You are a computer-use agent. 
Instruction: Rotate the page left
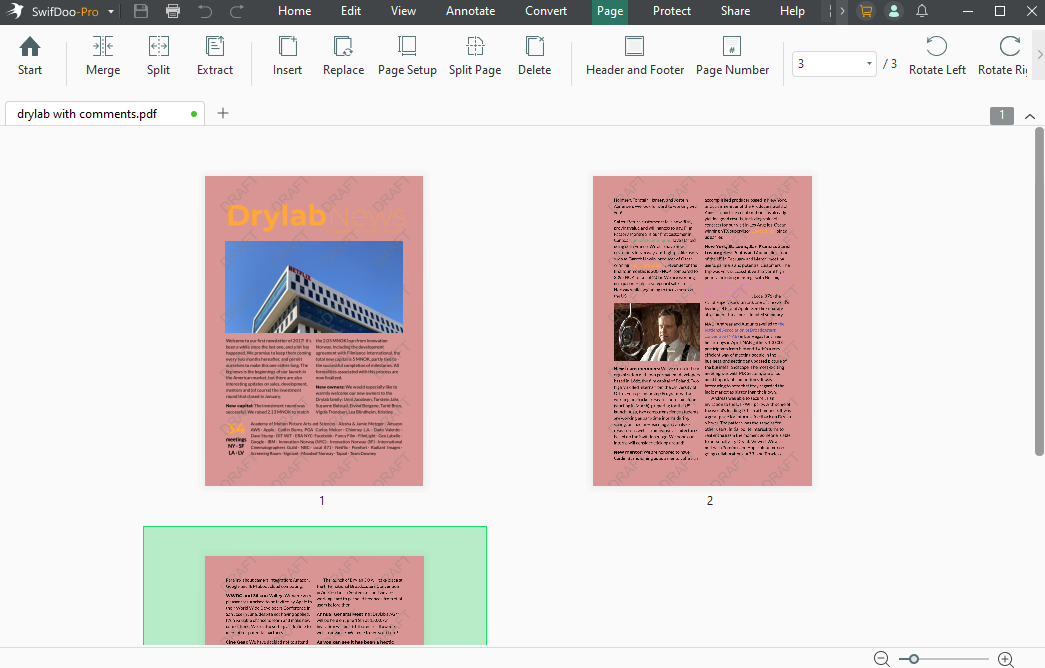[937, 55]
